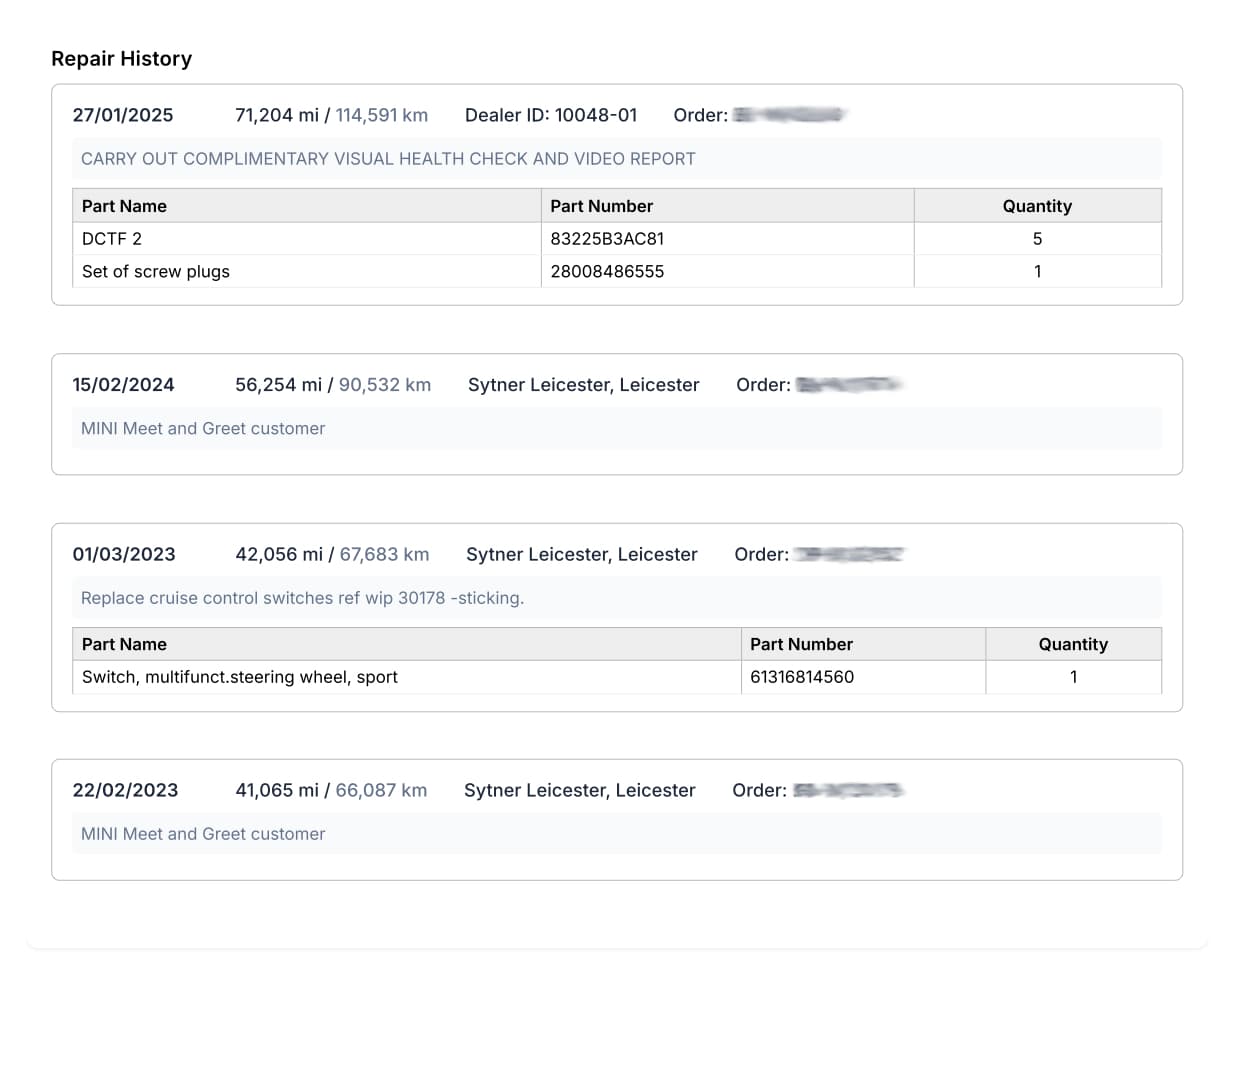
Task: Select the Set of screw plugs row
Action: pos(156,272)
